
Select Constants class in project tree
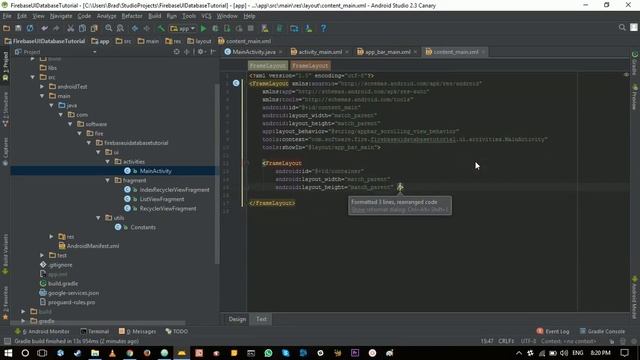click(x=143, y=227)
